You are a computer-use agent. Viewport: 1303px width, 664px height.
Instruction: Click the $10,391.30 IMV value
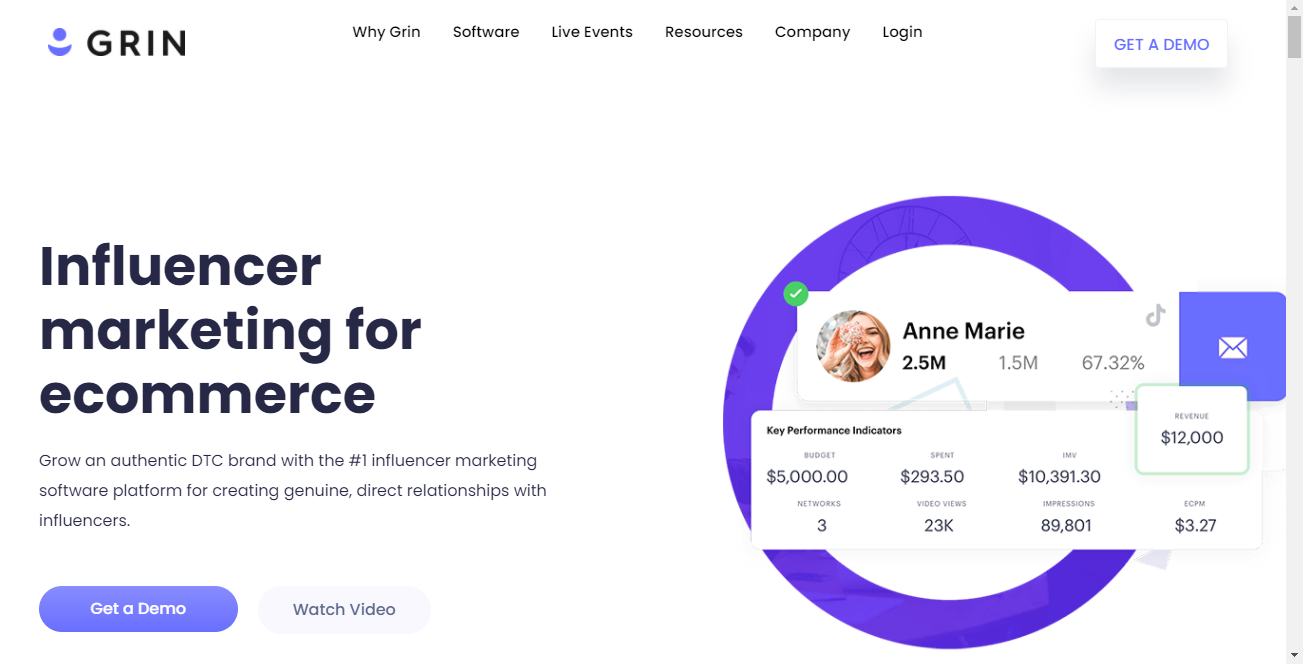point(1059,477)
